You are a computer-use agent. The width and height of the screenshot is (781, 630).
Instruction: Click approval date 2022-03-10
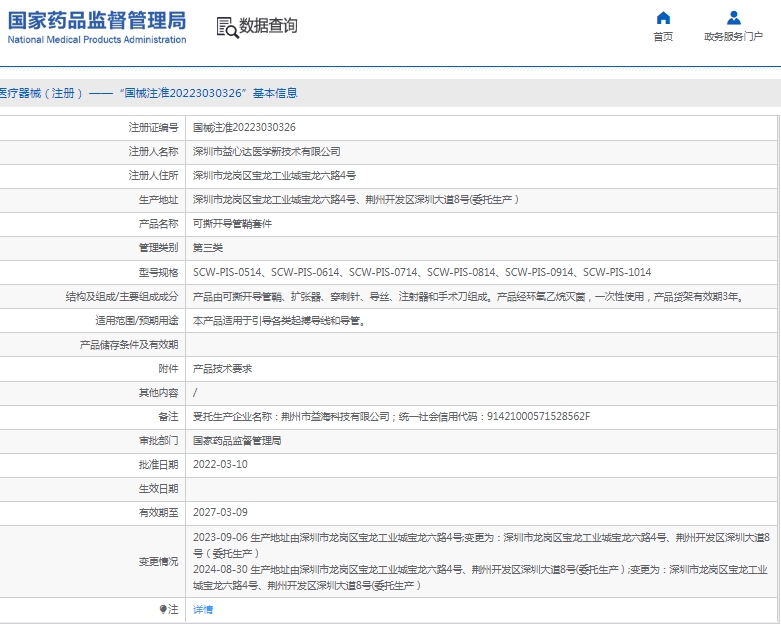[220, 464]
